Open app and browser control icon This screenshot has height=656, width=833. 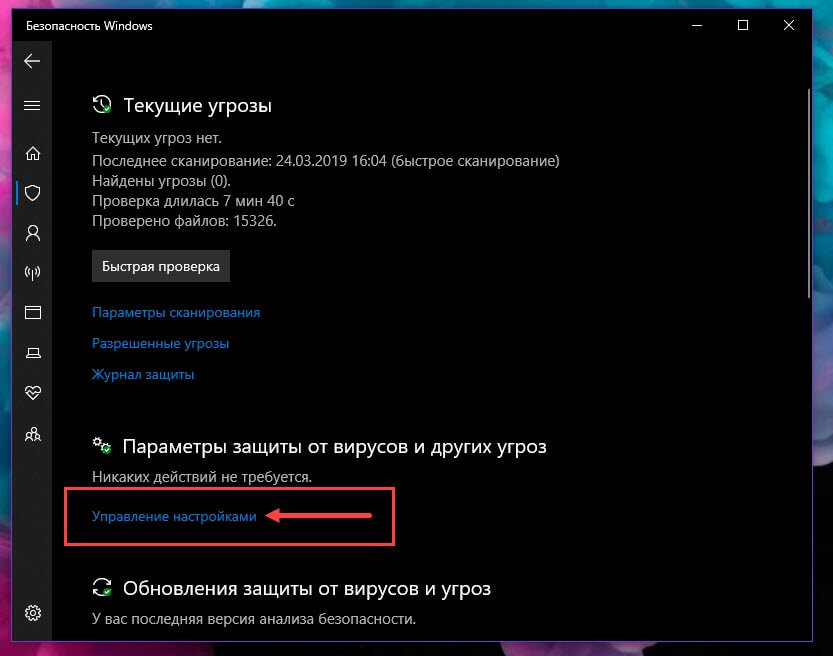pyautogui.click(x=32, y=312)
